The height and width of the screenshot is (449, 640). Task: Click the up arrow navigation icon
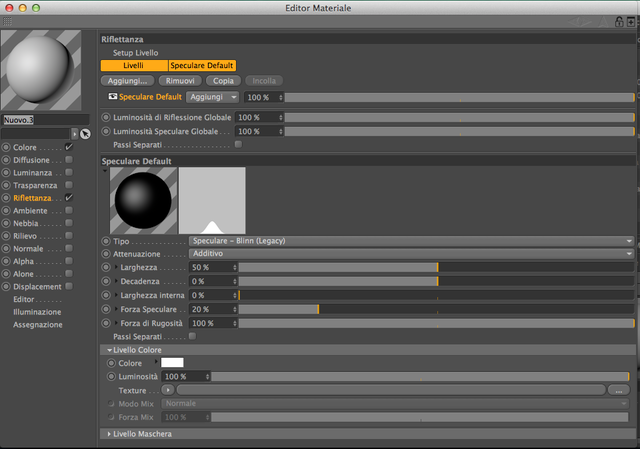click(603, 22)
